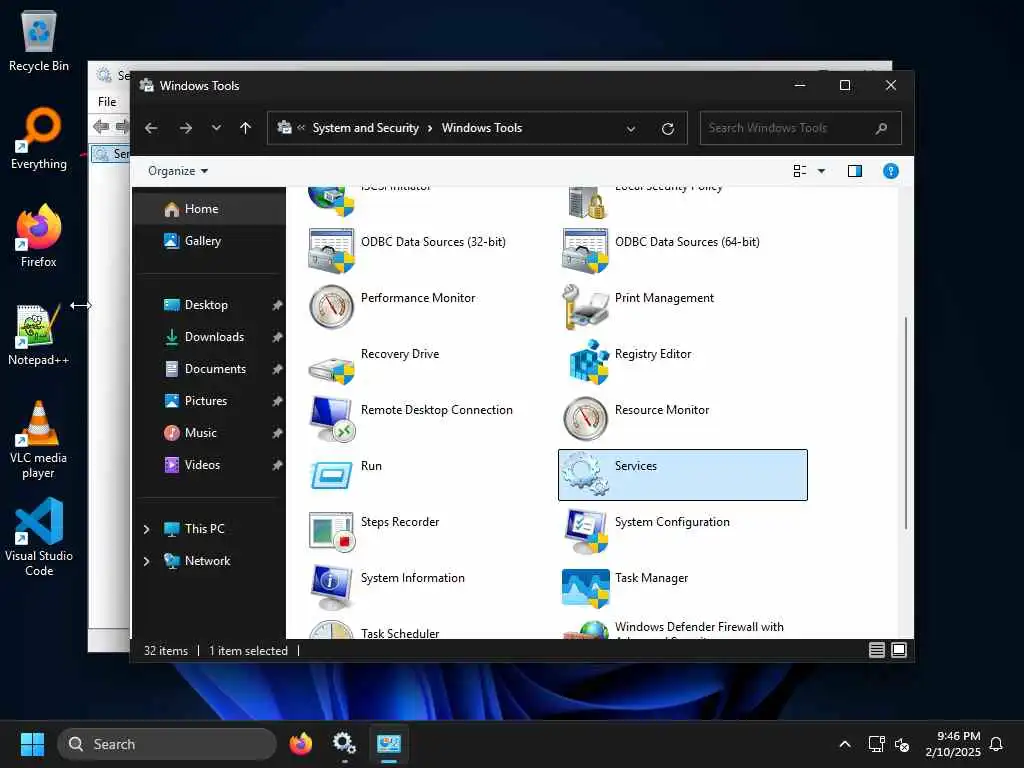Click the address bar breadcrumb overflow chevron

click(x=301, y=128)
